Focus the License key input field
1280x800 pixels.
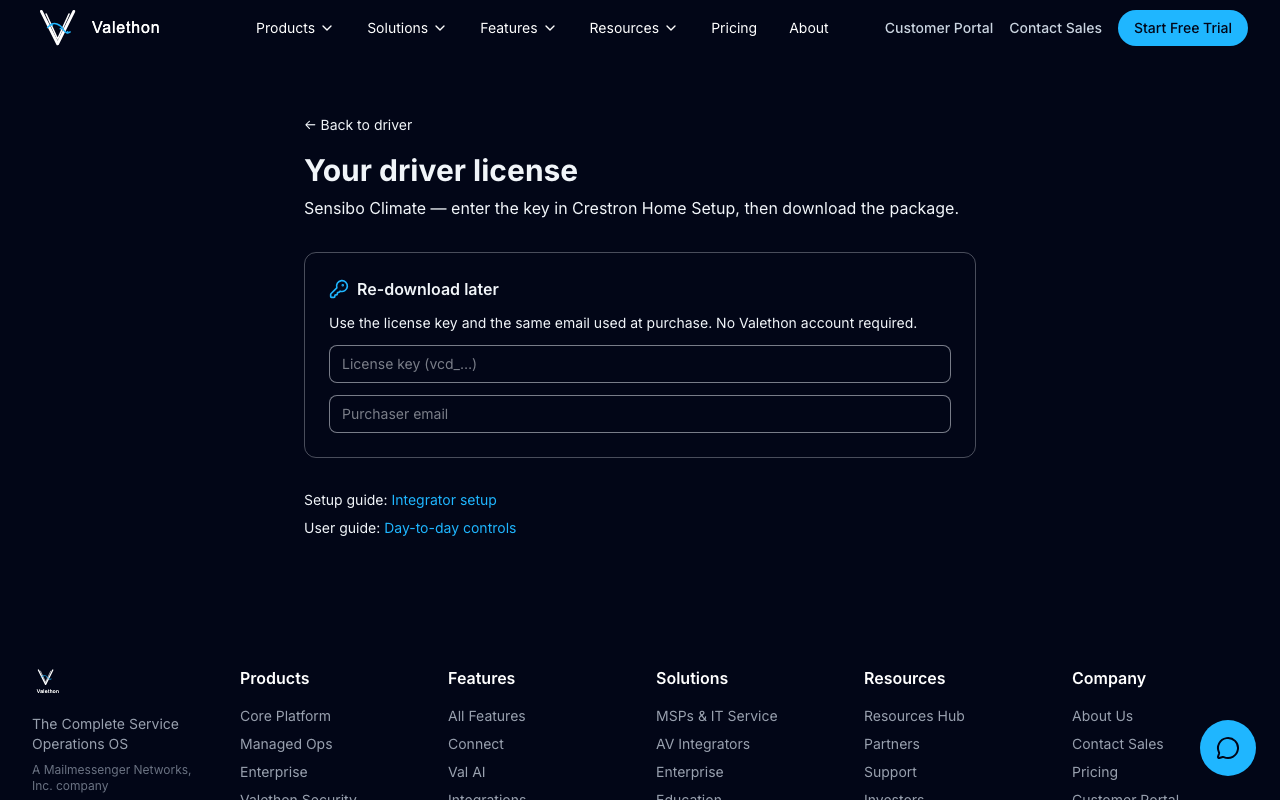[x=640, y=364]
